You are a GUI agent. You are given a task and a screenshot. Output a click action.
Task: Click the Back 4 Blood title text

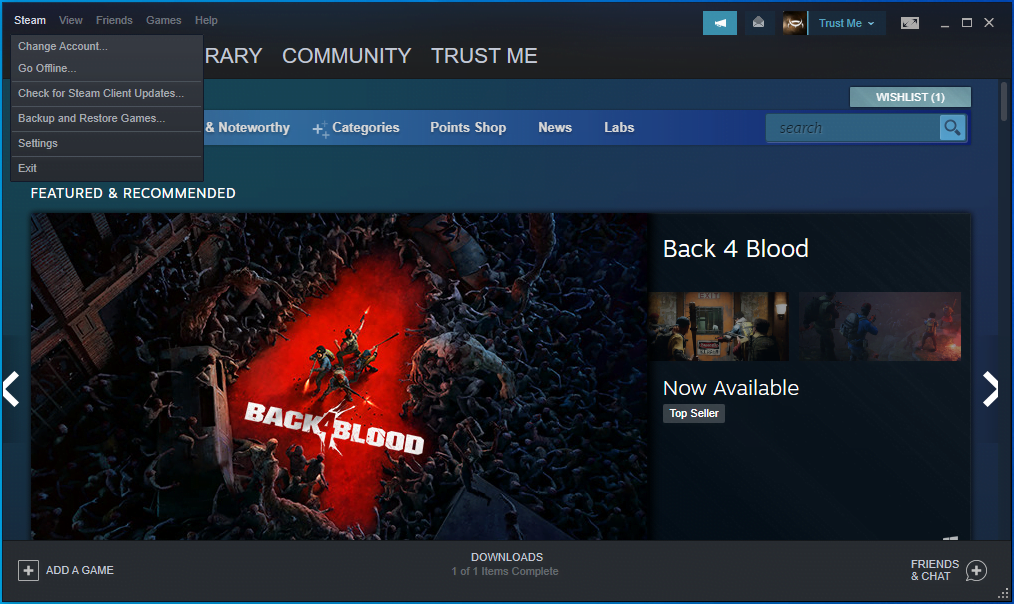[735, 249]
